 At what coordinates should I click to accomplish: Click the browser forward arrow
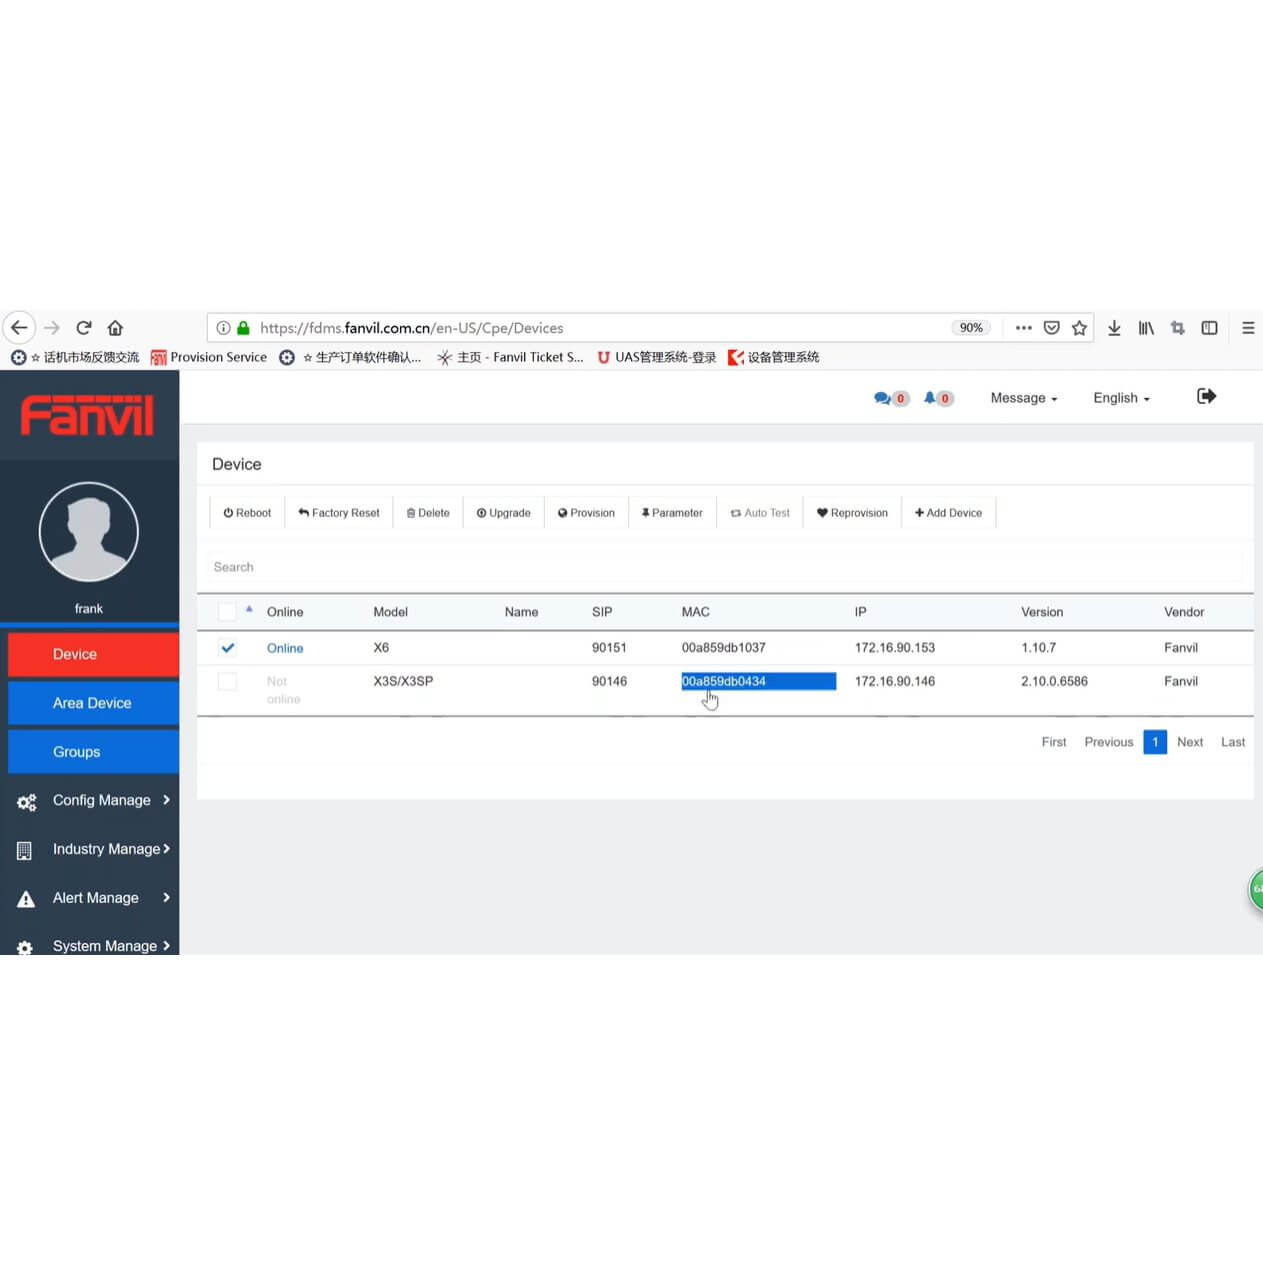[52, 328]
